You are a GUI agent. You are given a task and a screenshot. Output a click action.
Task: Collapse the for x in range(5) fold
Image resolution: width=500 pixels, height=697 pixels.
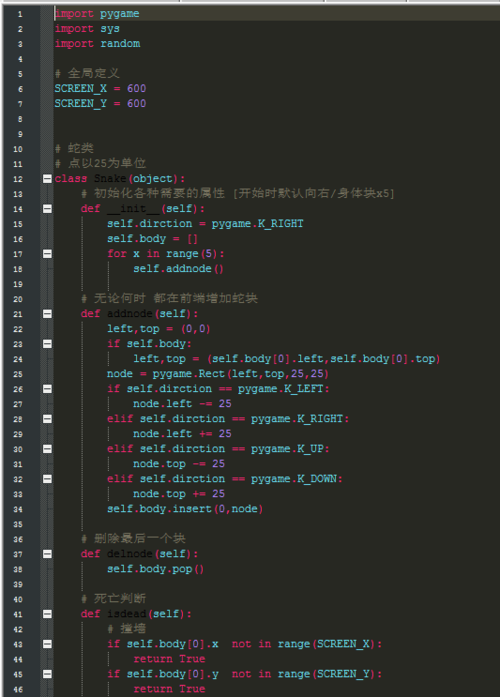(47, 254)
